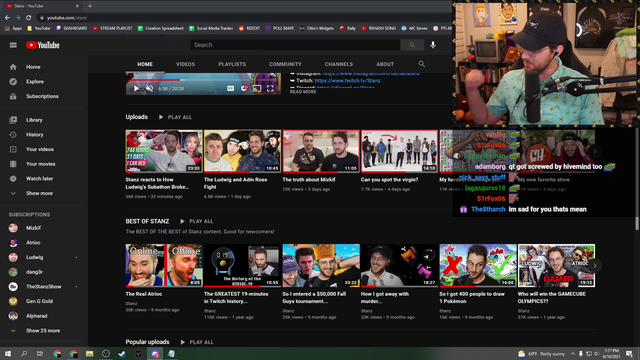Open the Uploads section heading
This screenshot has width=640, height=360.
(137, 117)
